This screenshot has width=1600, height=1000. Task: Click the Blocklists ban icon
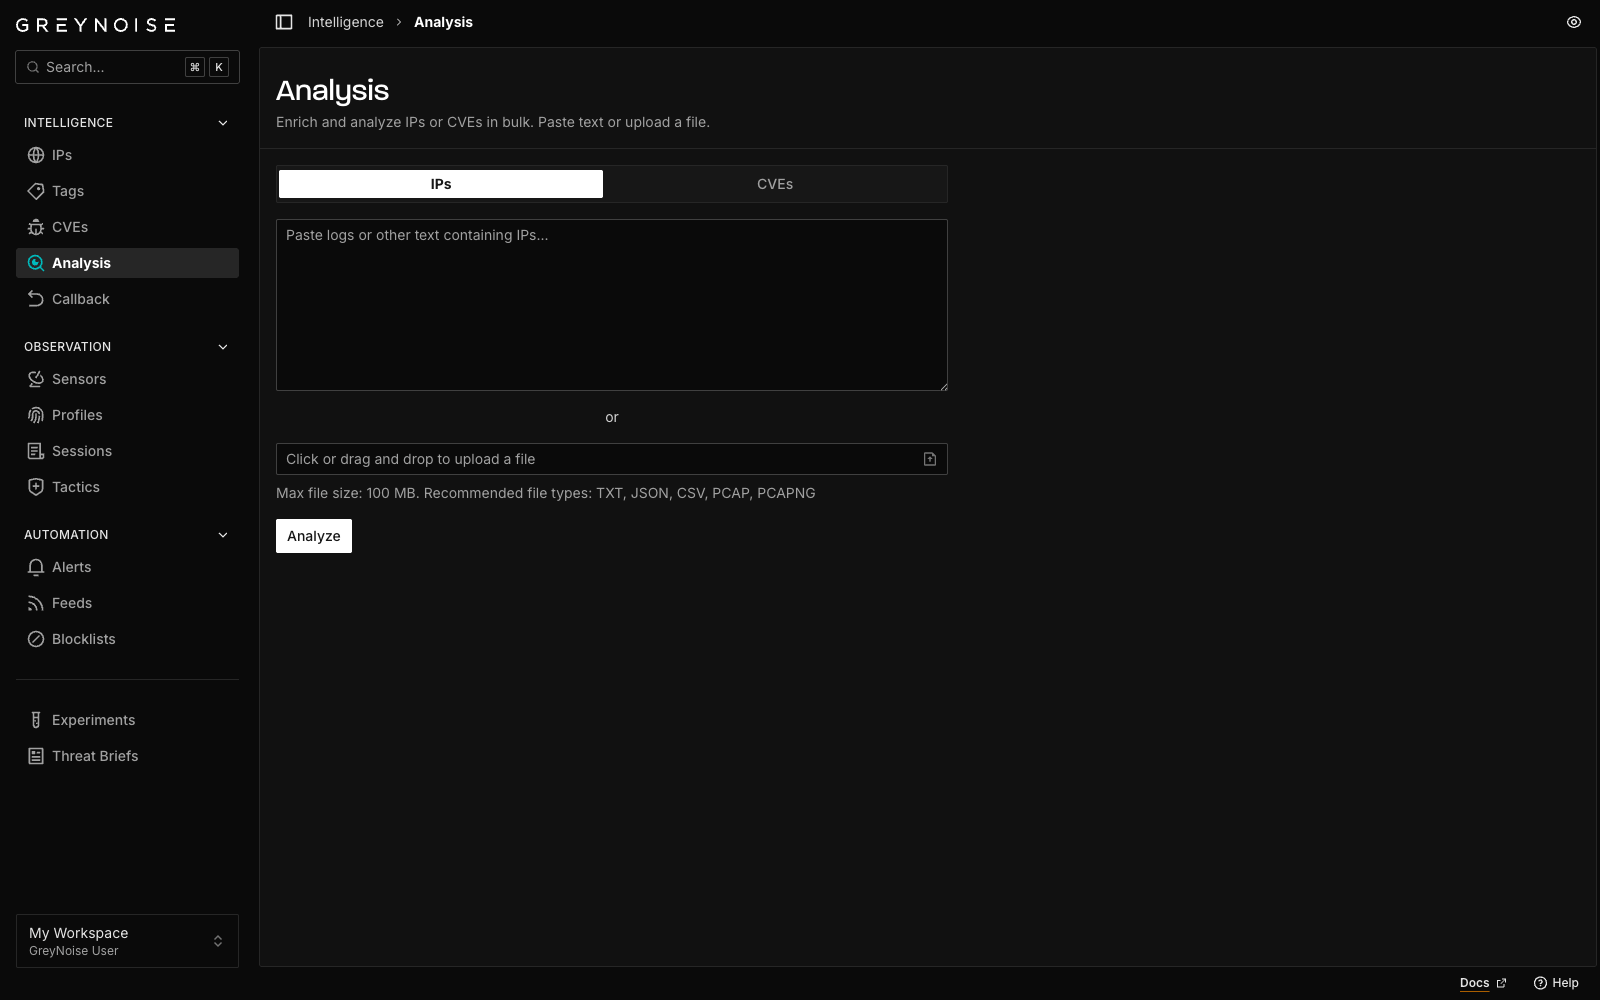tap(36, 639)
